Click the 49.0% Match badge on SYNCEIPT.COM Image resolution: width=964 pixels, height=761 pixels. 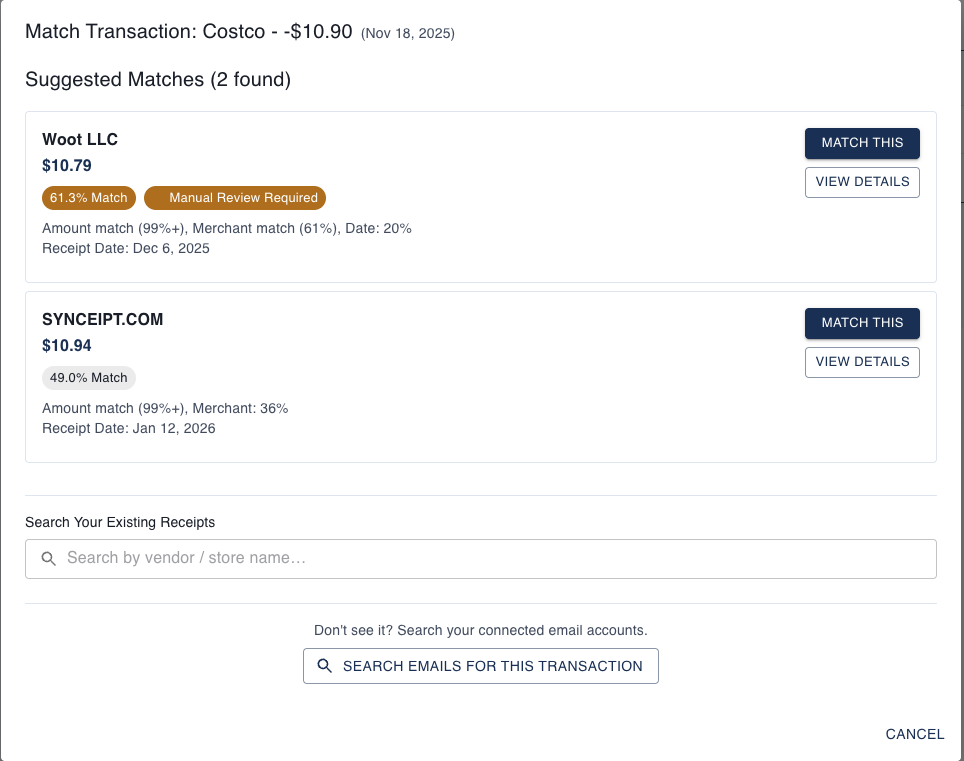point(88,377)
